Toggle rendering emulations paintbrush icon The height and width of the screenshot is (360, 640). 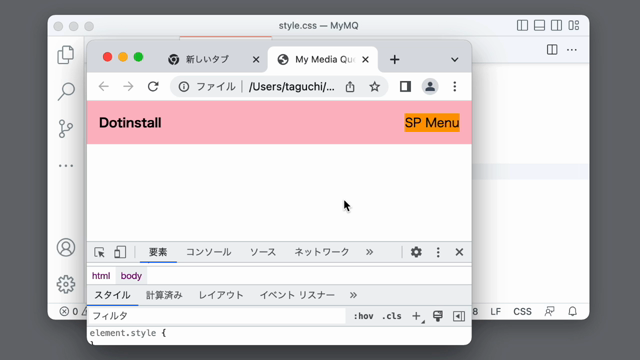pyautogui.click(x=438, y=316)
